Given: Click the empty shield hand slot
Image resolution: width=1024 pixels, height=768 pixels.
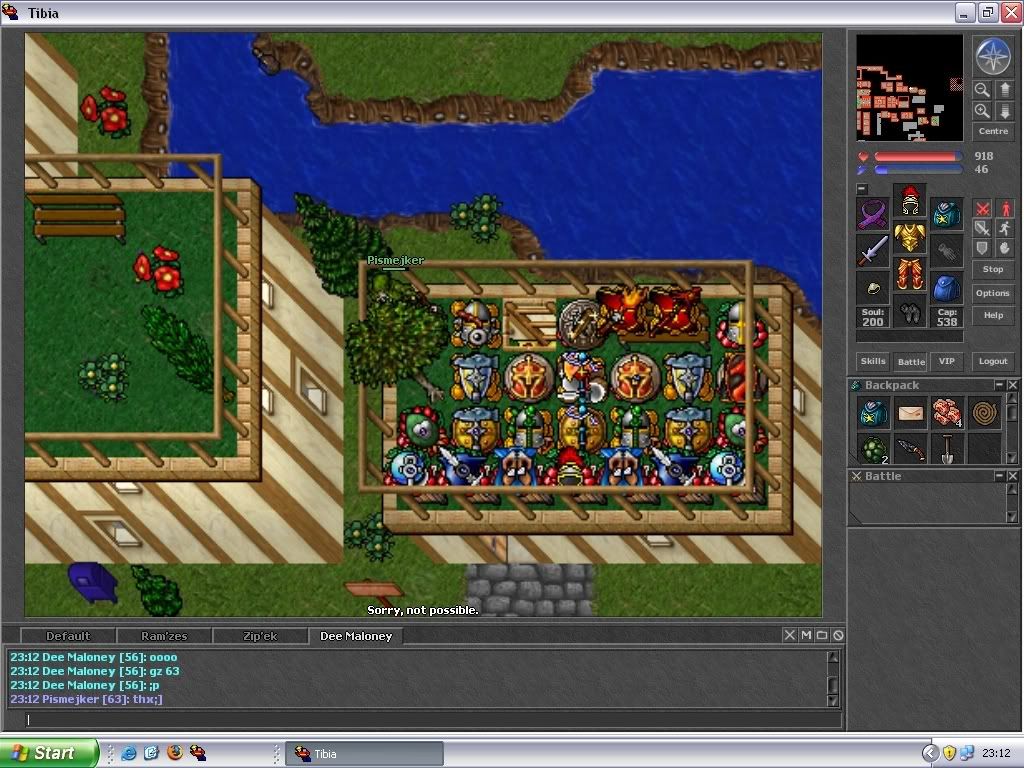Looking at the screenshot, I should pyautogui.click(x=946, y=251).
